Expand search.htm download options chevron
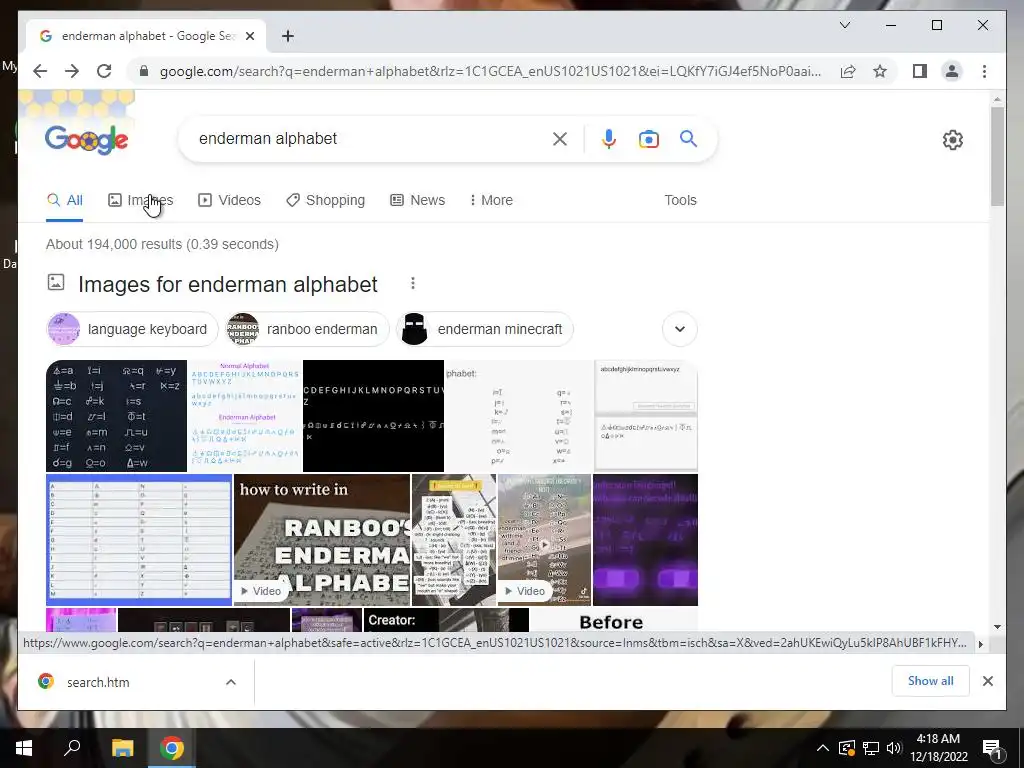Viewport: 1024px width, 768px height. click(231, 682)
